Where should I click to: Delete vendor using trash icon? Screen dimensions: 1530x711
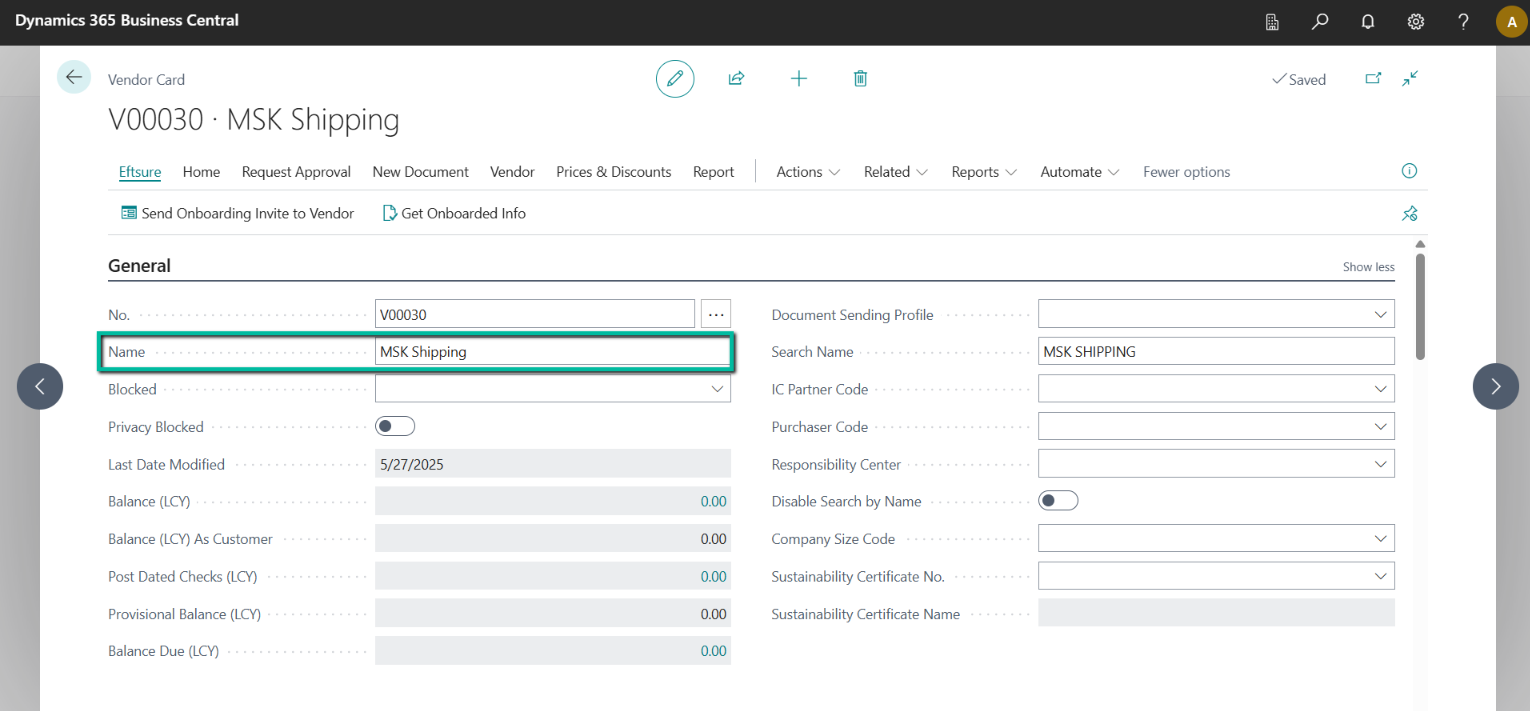coord(860,78)
